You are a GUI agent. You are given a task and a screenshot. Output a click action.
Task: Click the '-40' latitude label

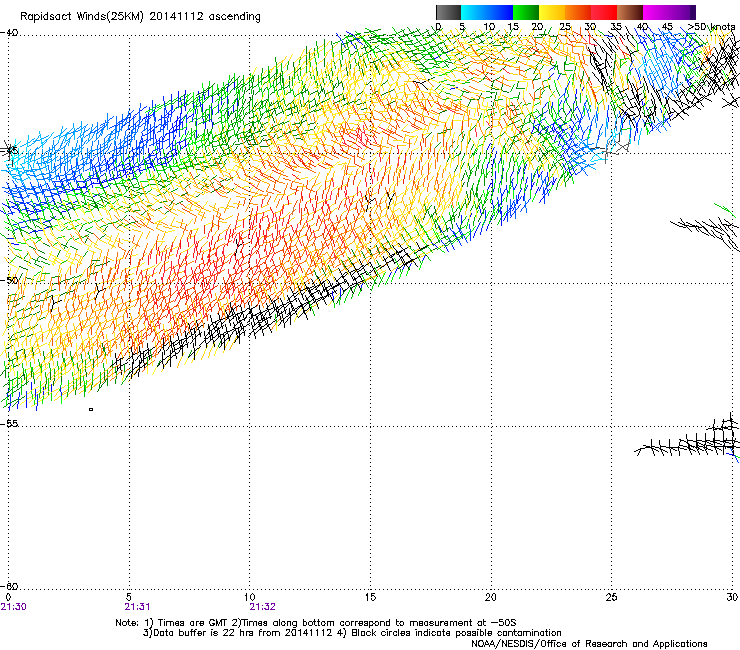pos(9,33)
